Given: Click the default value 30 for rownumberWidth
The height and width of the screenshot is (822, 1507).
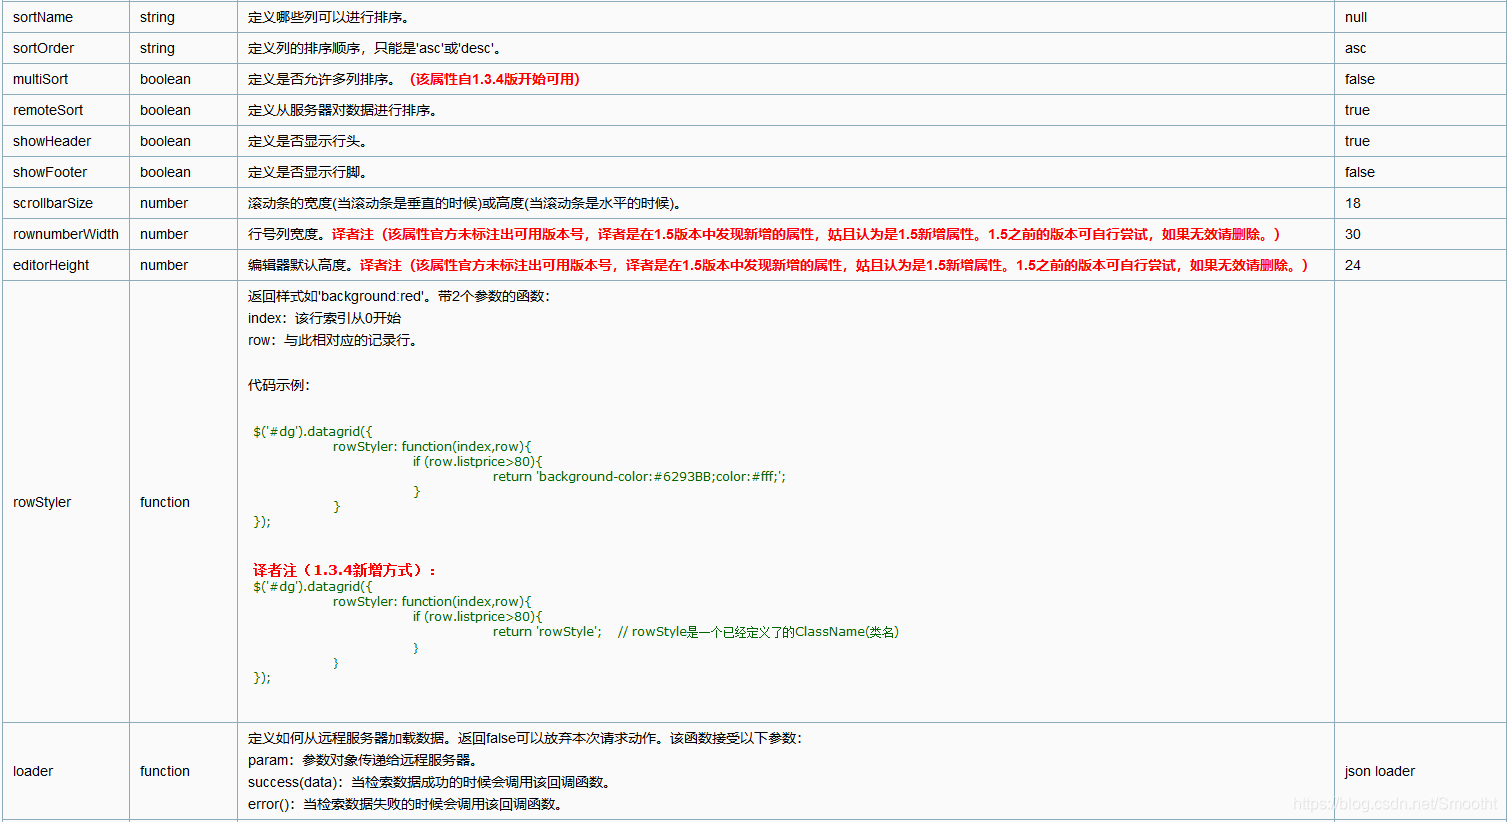Looking at the screenshot, I should (x=1353, y=234).
